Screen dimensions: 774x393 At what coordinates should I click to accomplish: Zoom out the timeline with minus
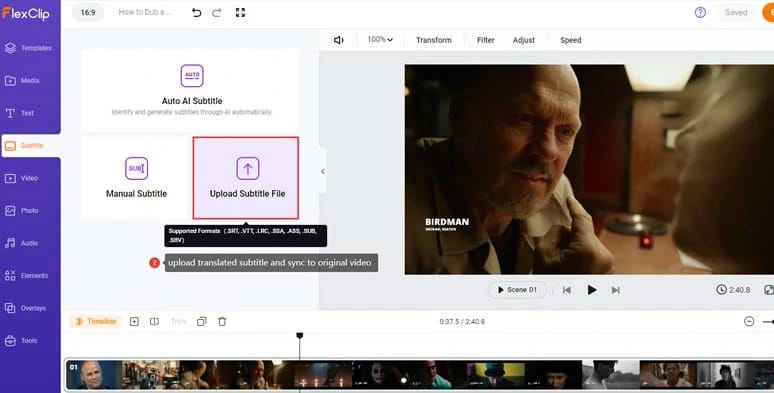click(x=749, y=321)
